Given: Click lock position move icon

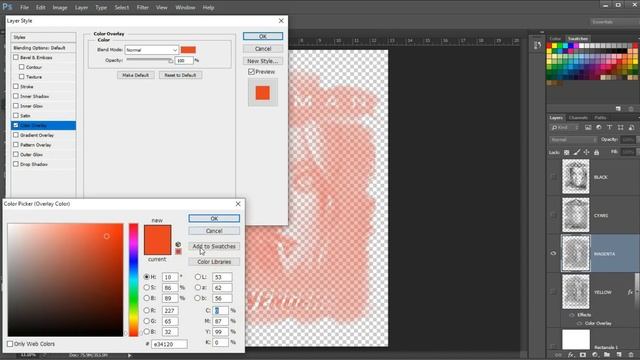Looking at the screenshot, I should 587,152.
